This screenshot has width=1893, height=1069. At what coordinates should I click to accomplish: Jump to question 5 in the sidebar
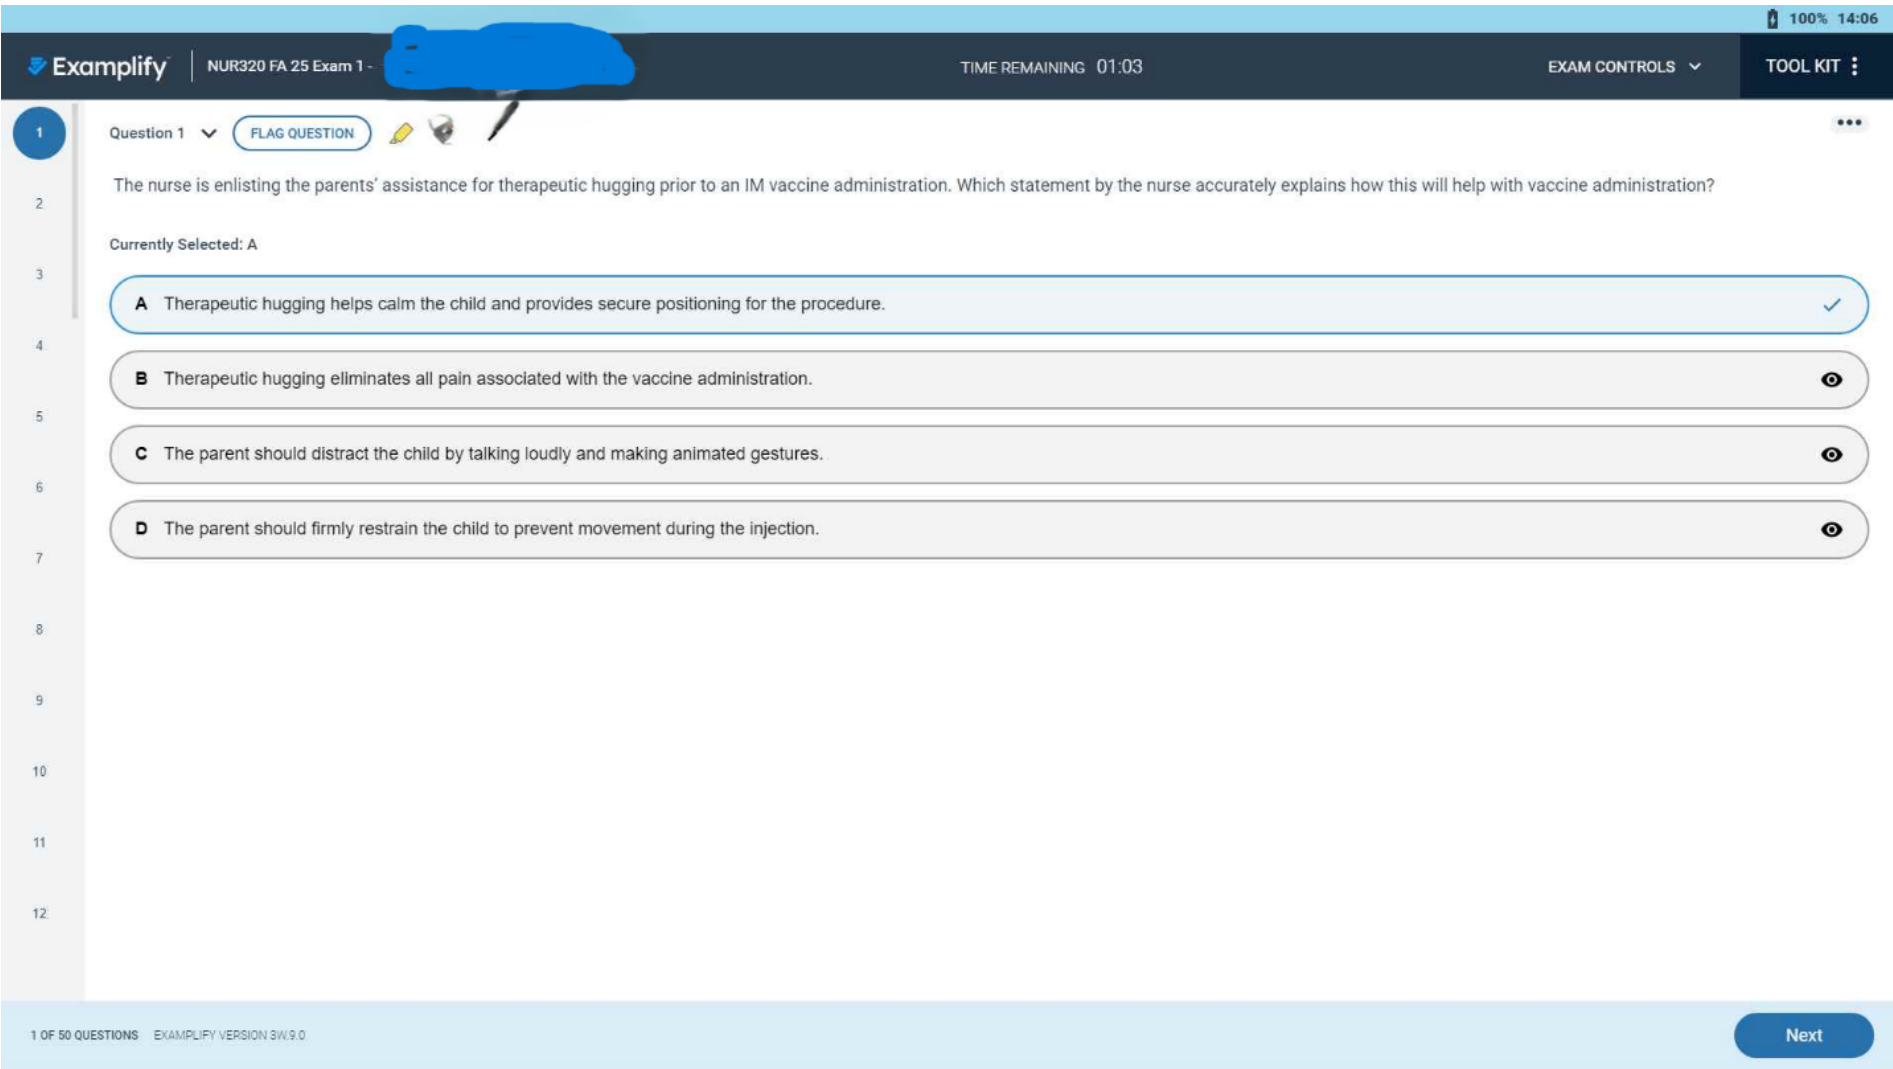(x=39, y=416)
